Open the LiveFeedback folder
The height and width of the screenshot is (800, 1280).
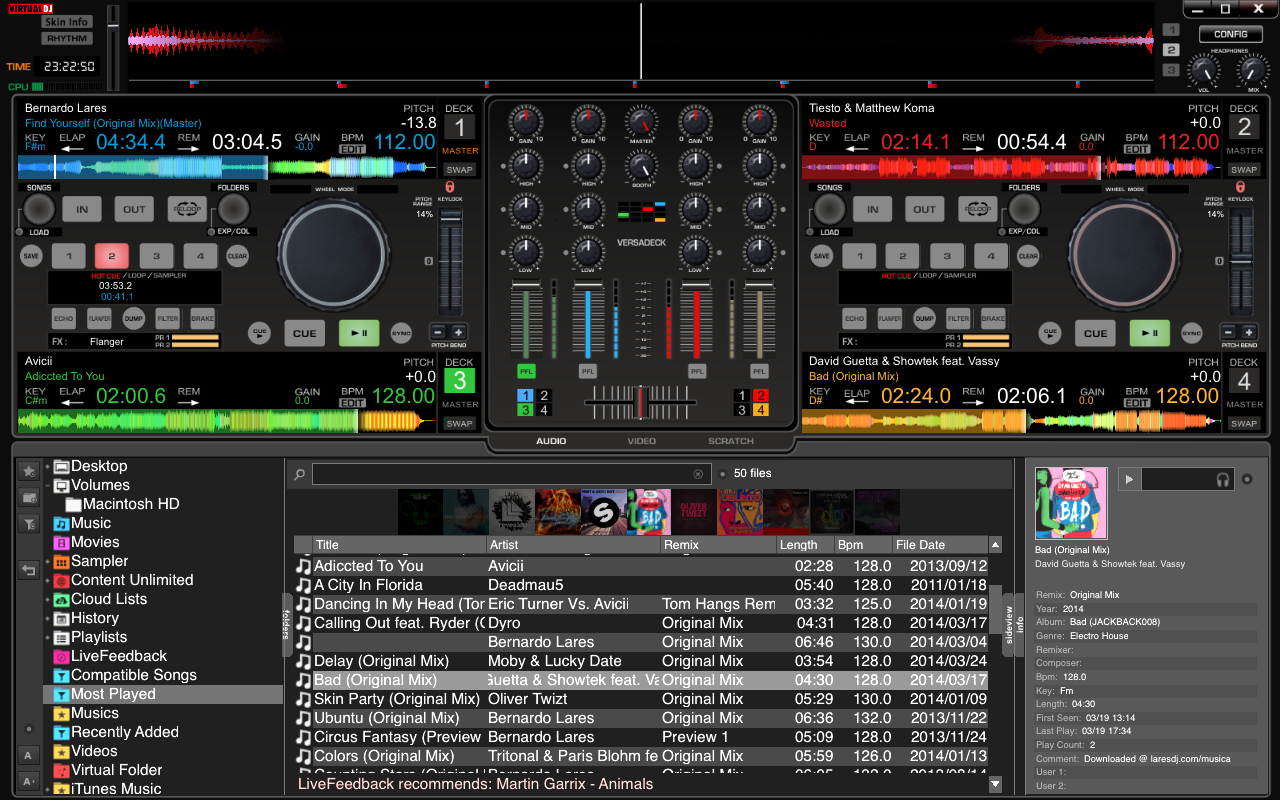[119, 656]
